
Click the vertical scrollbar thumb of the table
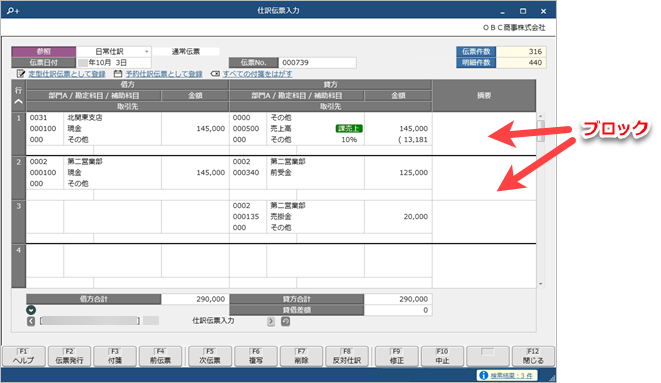(x=540, y=131)
